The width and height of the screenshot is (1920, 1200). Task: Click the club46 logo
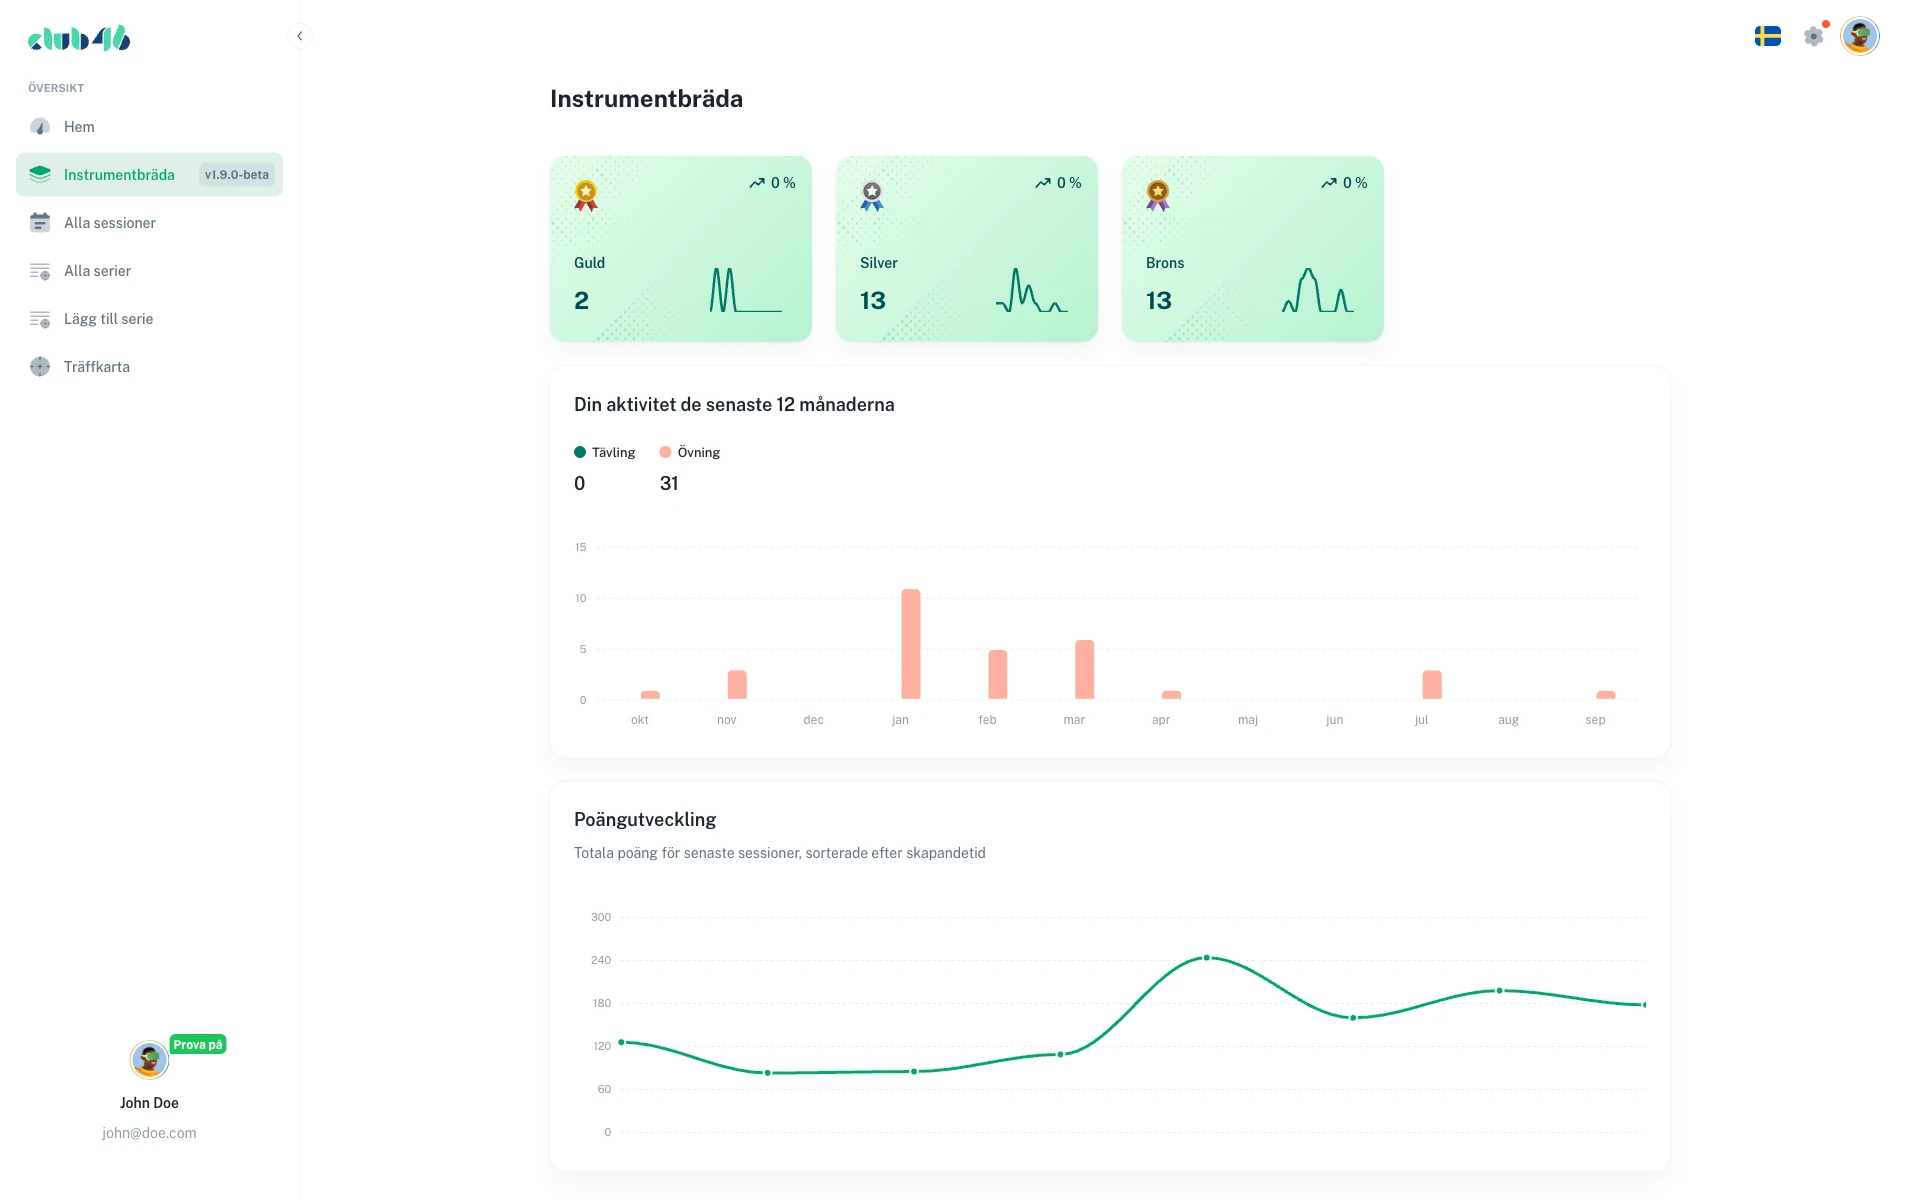click(78, 38)
